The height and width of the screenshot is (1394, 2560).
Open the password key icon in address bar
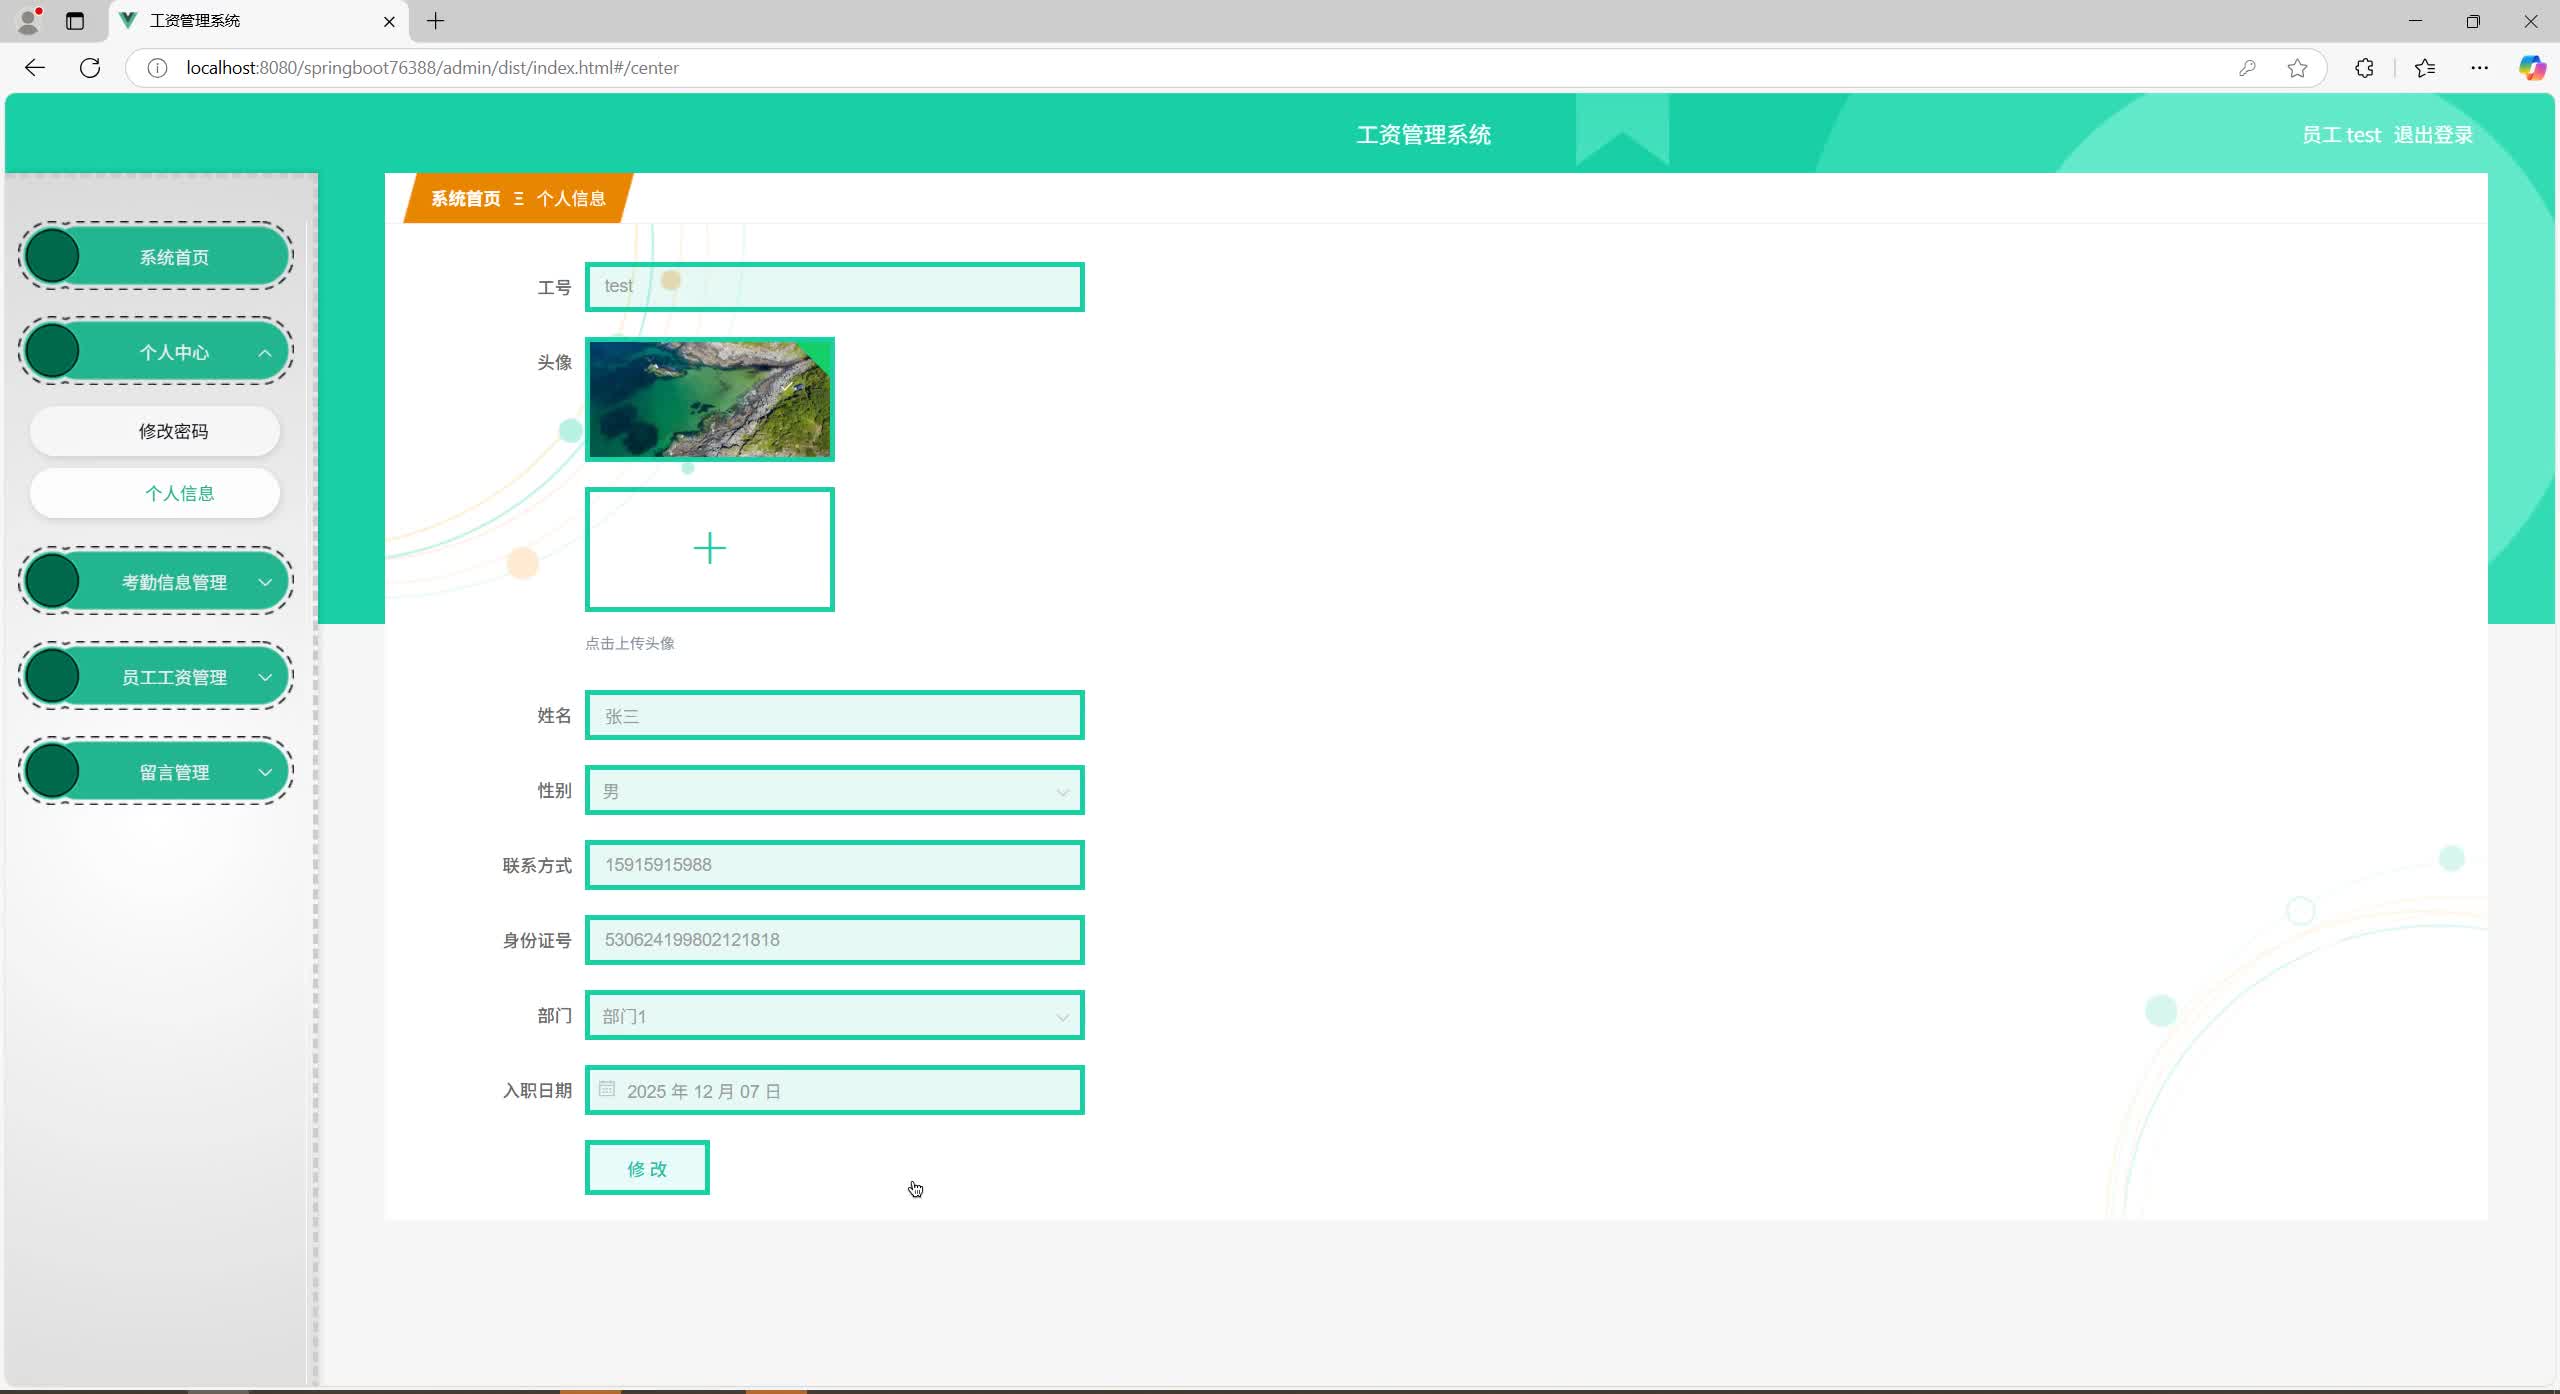pos(2247,68)
